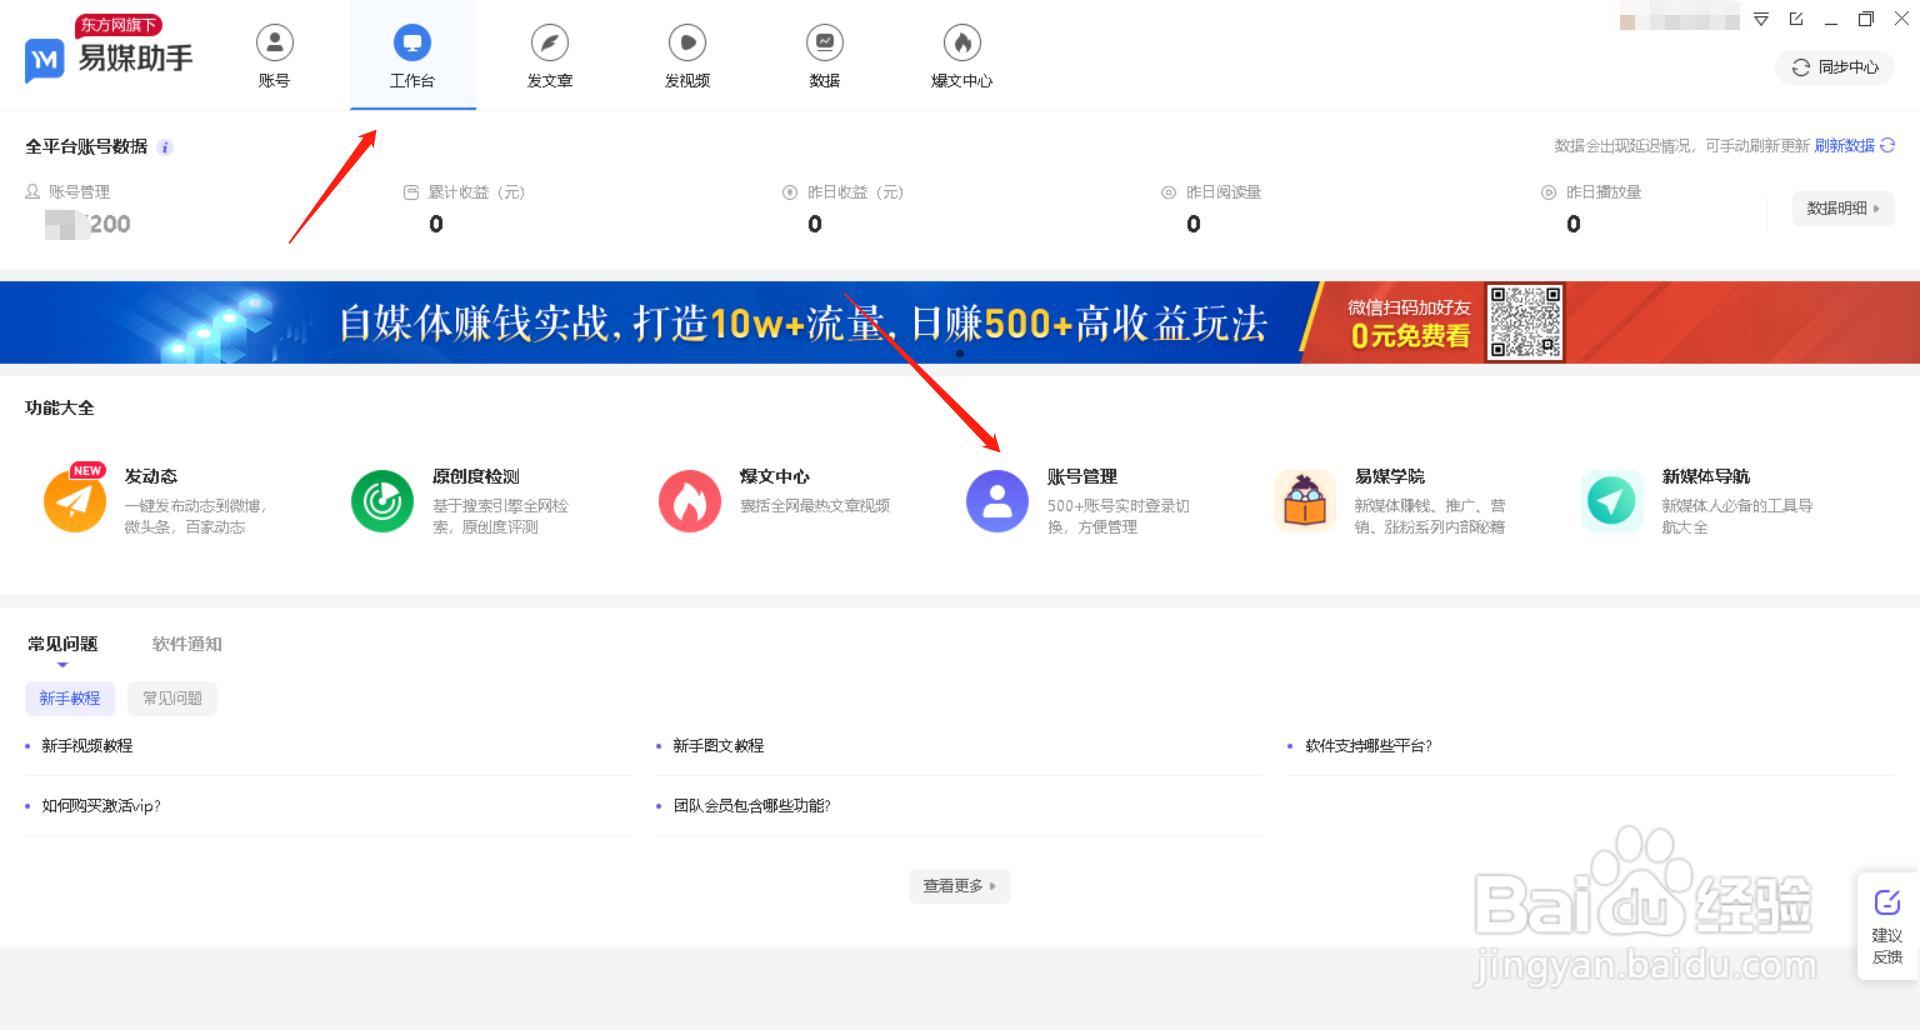The image size is (1920, 1030).
Task: Click the 原创度检测 card title
Action: click(476, 477)
